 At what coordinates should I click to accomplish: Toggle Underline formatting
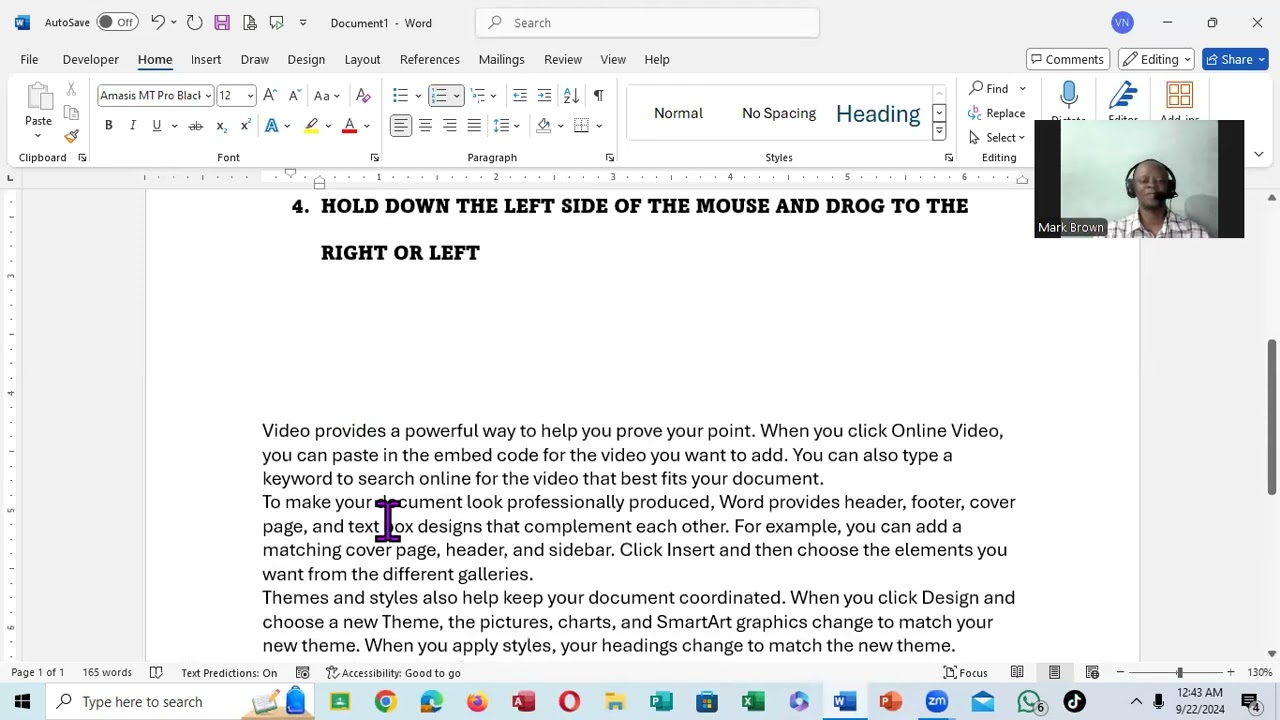point(156,125)
